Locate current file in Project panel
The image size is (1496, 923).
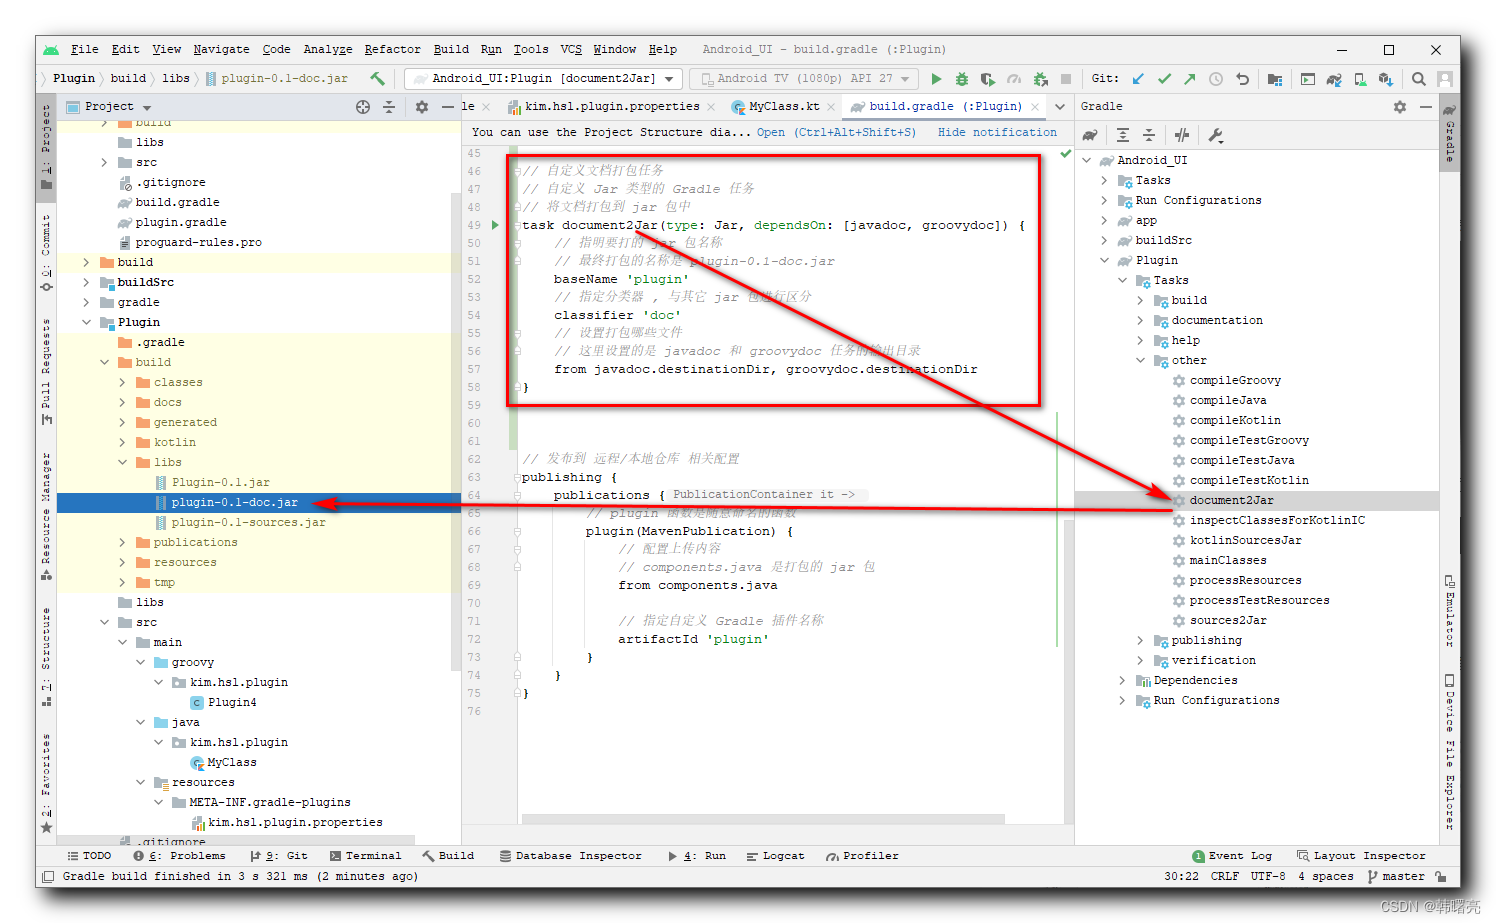click(363, 107)
